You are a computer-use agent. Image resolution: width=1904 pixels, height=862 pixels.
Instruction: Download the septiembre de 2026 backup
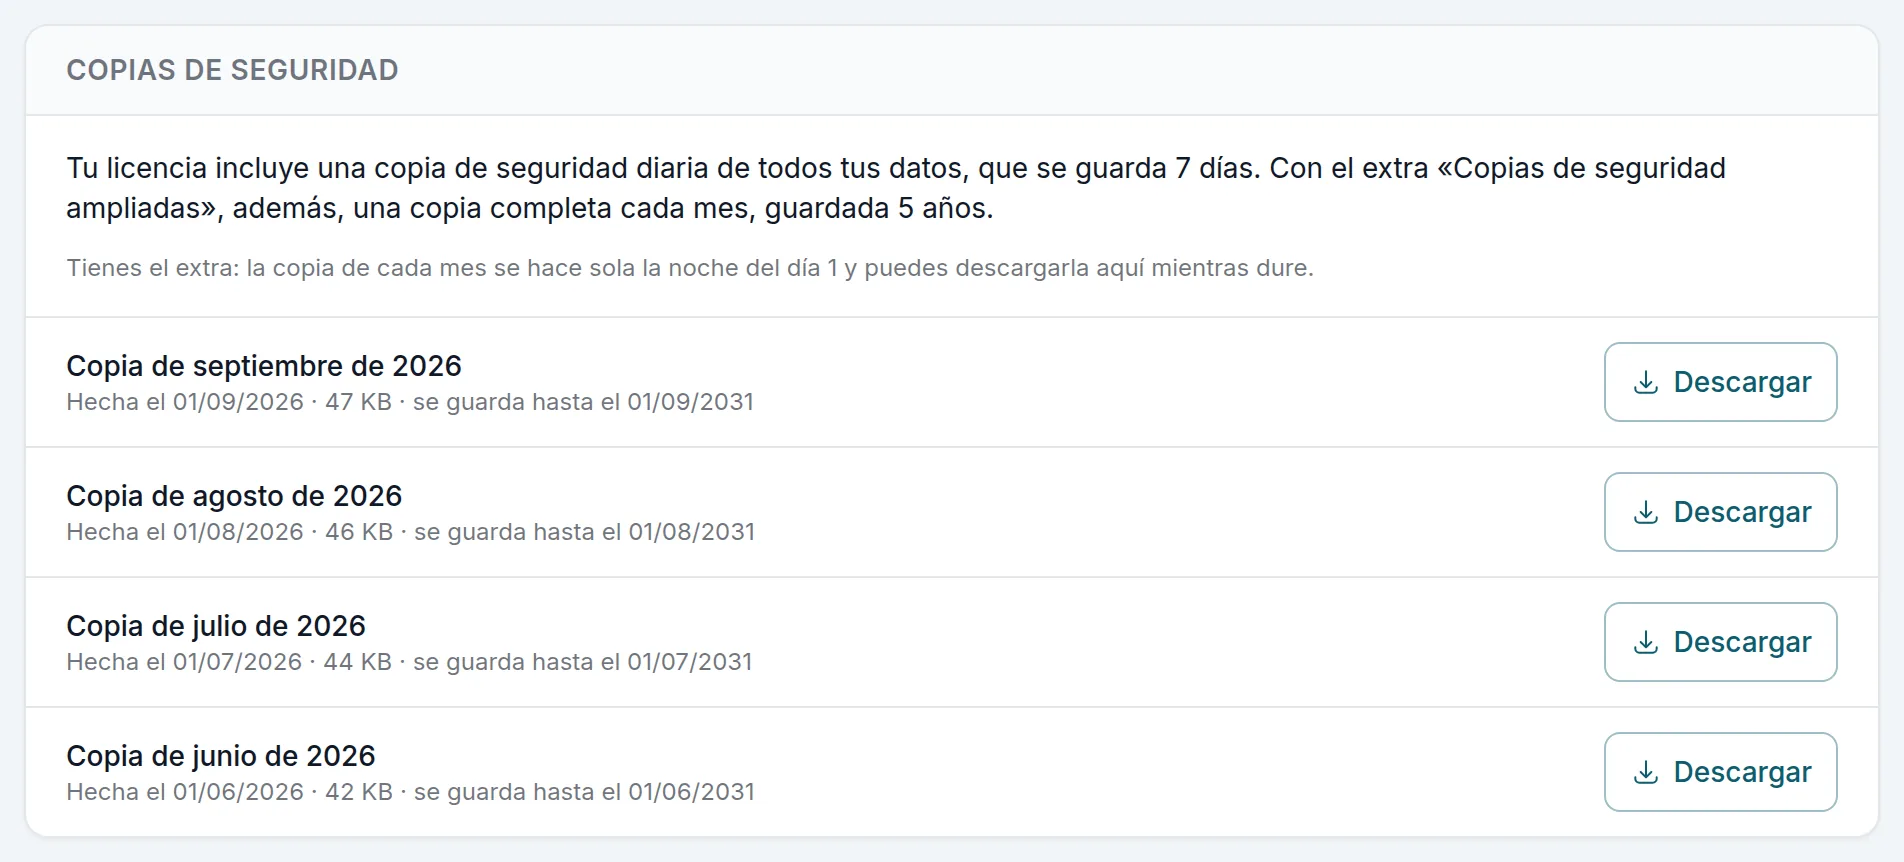1720,382
